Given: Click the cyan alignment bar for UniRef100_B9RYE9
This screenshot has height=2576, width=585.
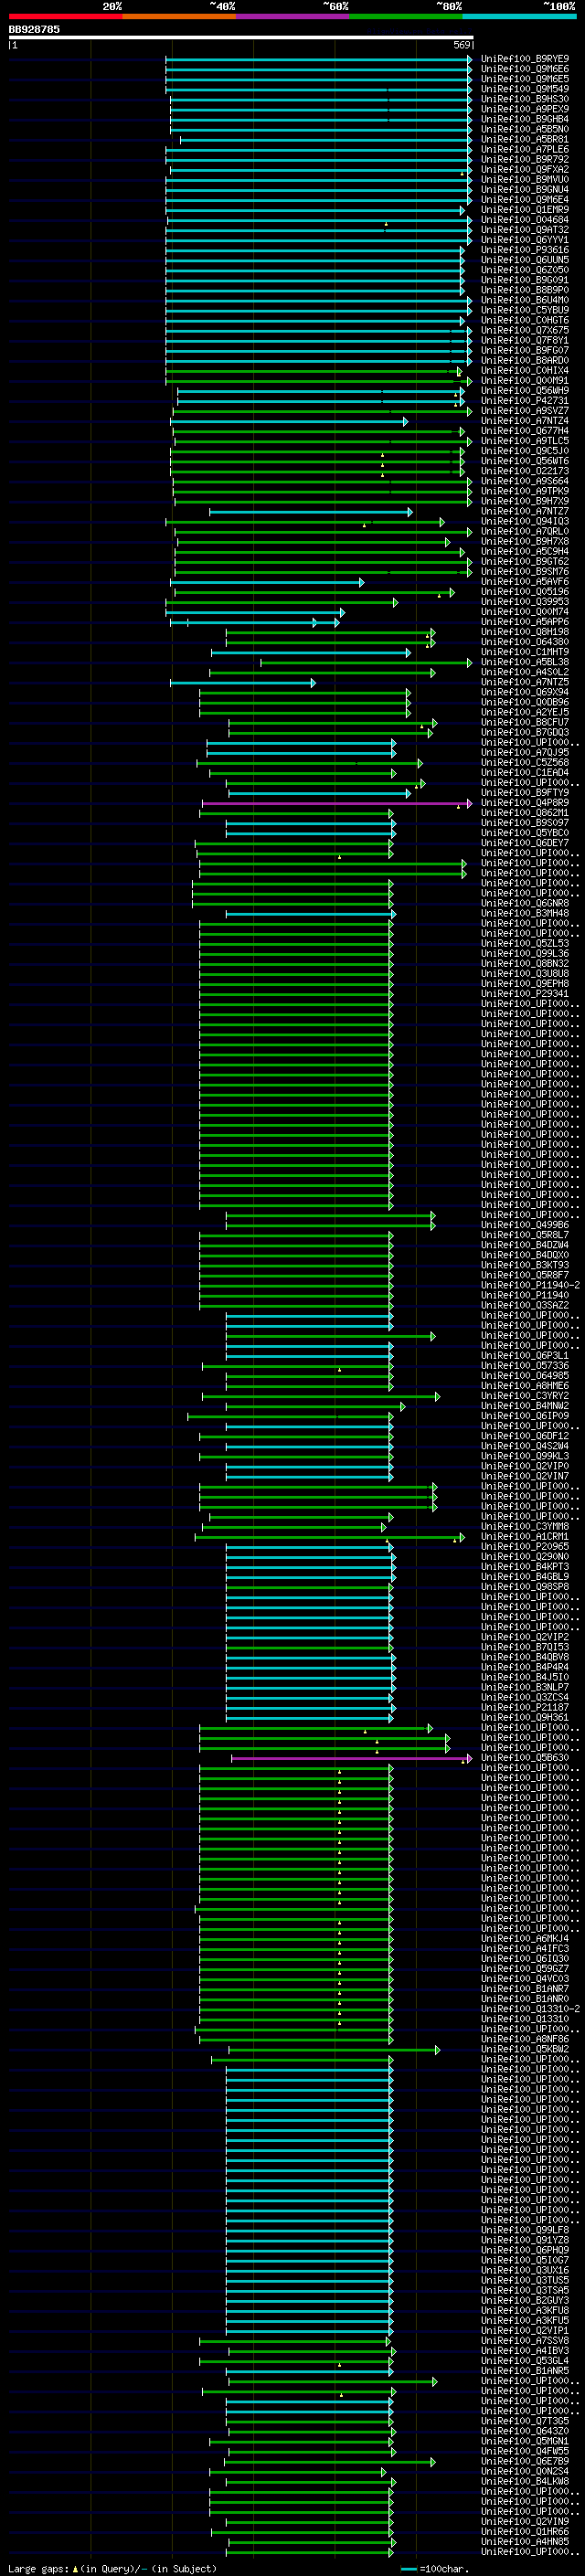Looking at the screenshot, I should point(319,59).
